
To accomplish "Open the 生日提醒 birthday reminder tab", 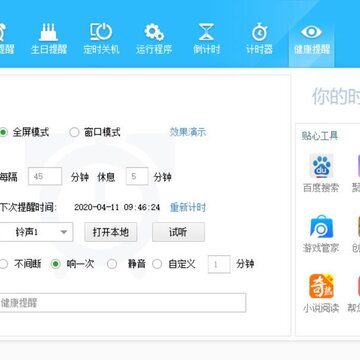I will click(x=49, y=39).
